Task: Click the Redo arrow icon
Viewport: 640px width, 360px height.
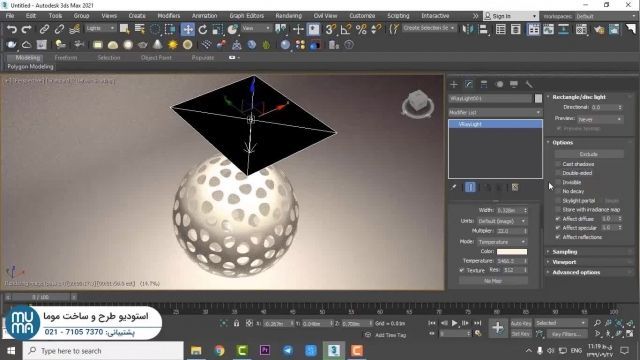Action: point(27,29)
